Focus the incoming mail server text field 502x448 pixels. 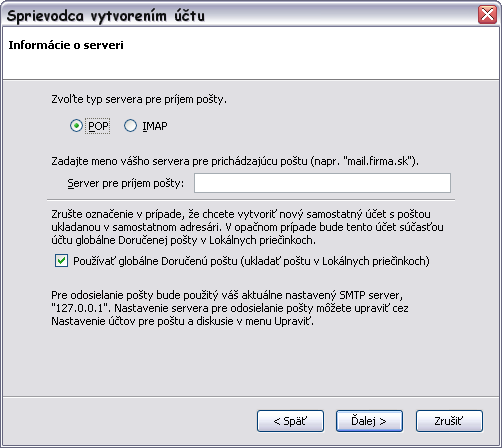[x=322, y=183]
